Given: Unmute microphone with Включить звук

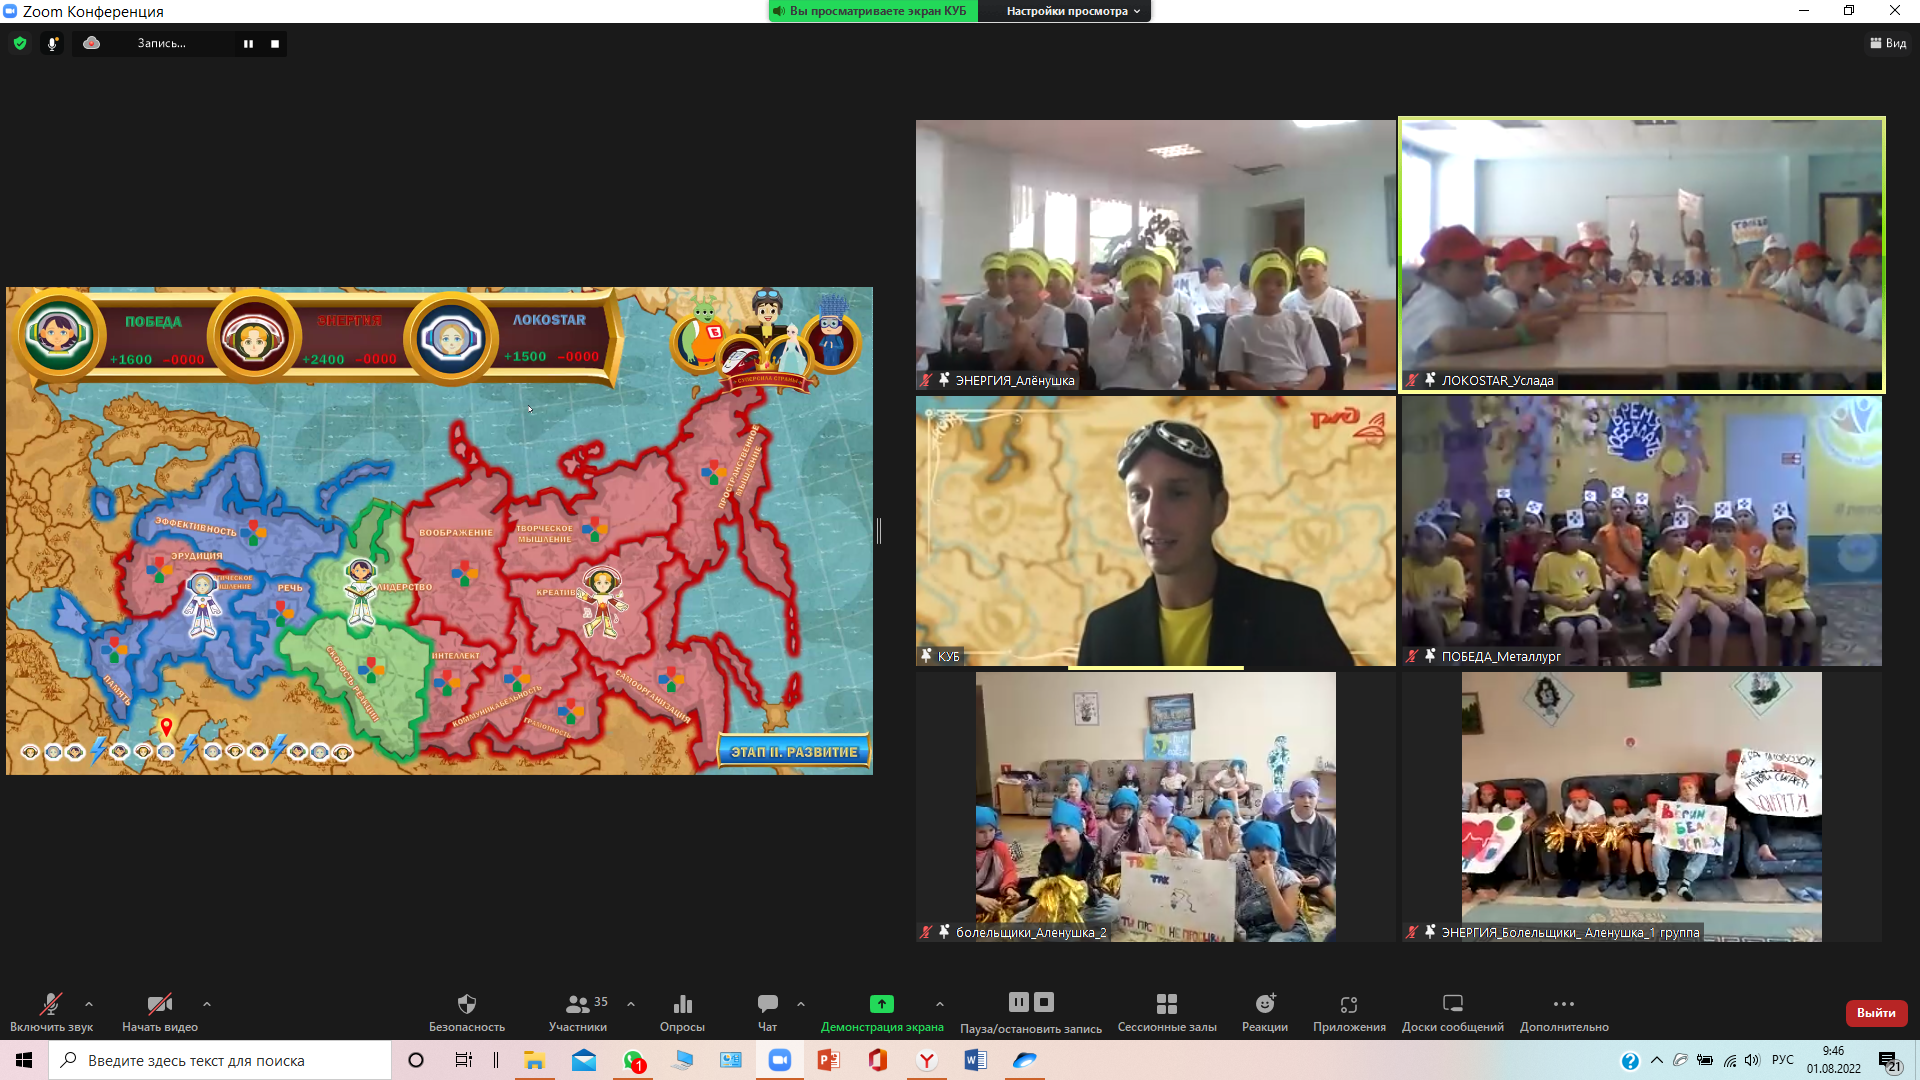Looking at the screenshot, I should (51, 1004).
